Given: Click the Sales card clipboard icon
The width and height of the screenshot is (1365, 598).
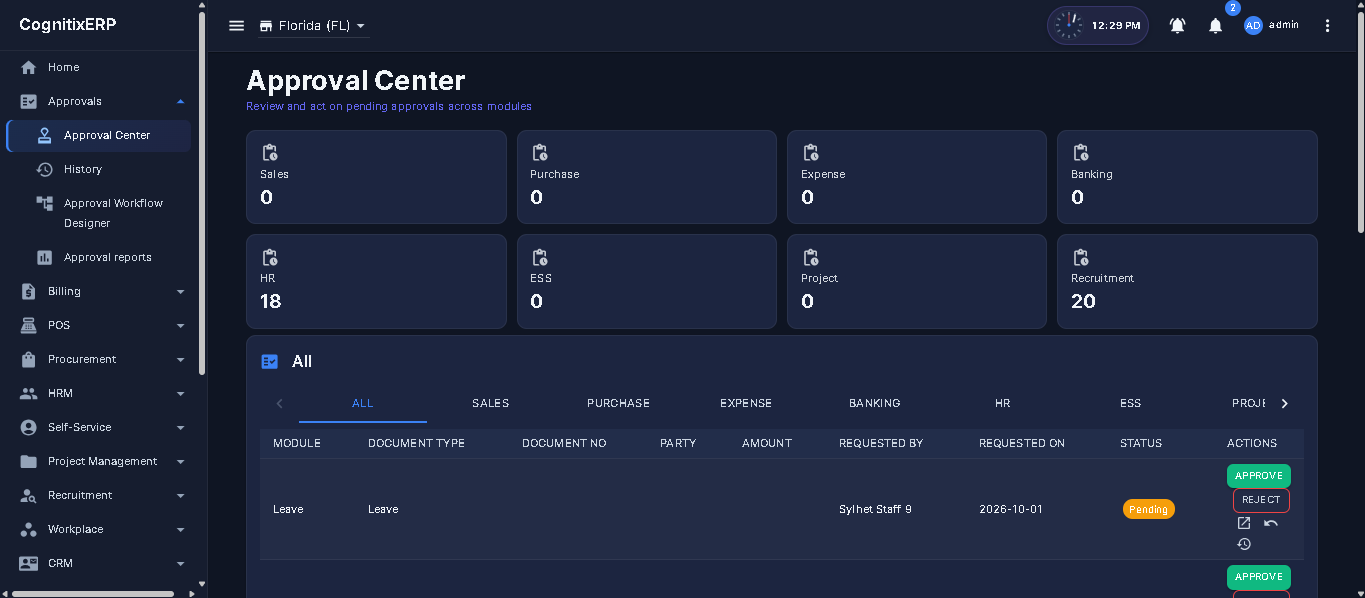Looking at the screenshot, I should [x=269, y=153].
